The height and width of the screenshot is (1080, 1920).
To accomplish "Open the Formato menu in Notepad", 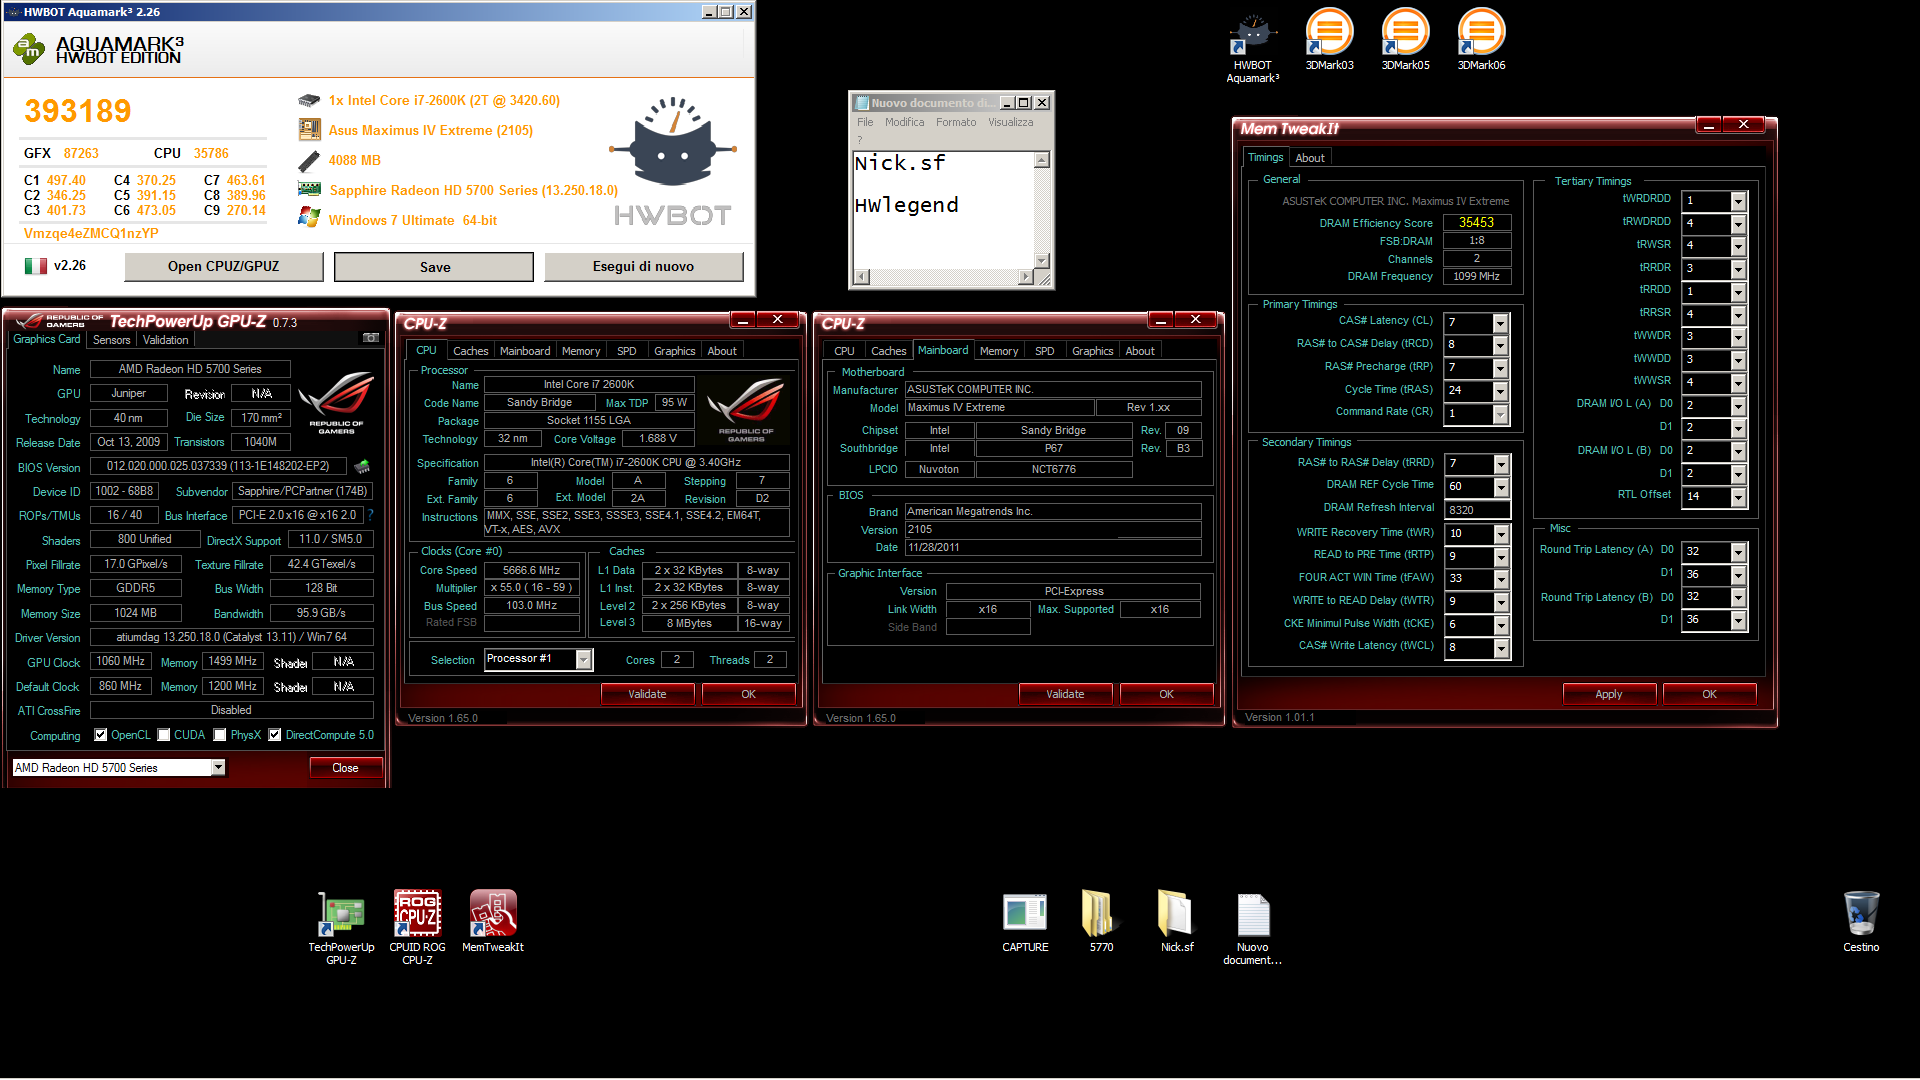I will tap(956, 122).
